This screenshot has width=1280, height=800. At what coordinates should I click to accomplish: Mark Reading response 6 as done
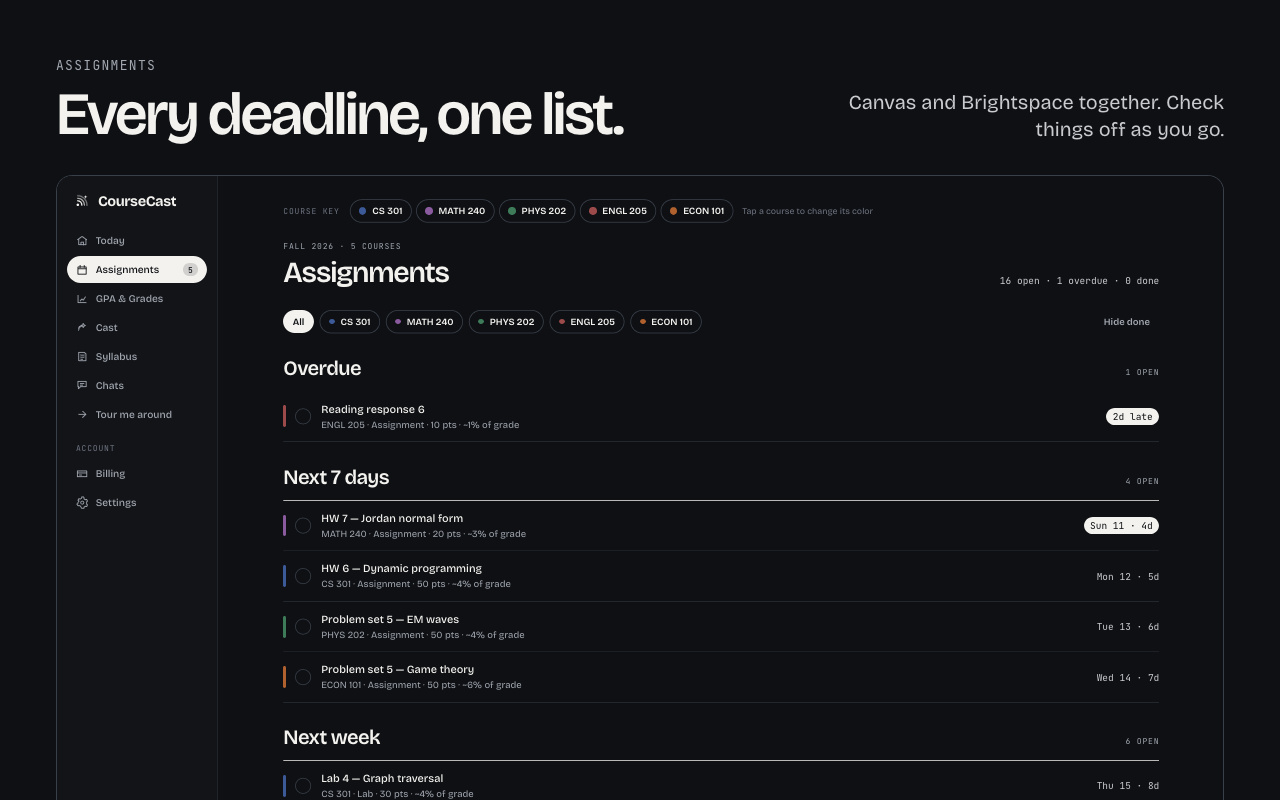coord(303,416)
